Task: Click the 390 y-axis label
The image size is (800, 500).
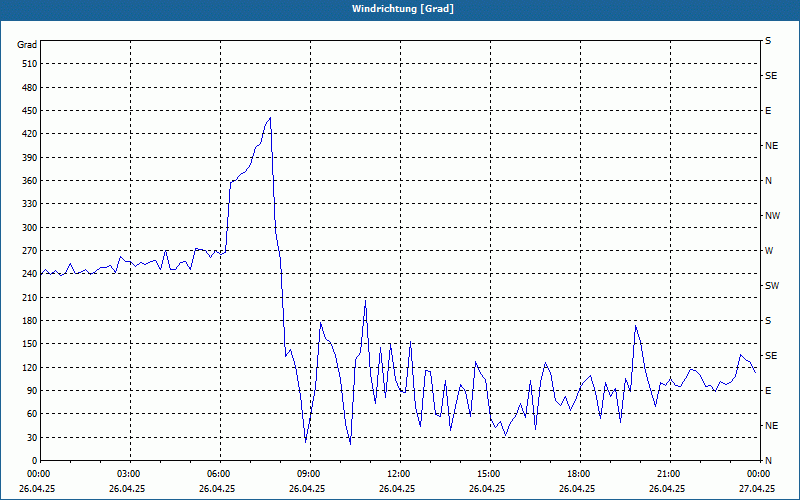Action: click(x=29, y=158)
